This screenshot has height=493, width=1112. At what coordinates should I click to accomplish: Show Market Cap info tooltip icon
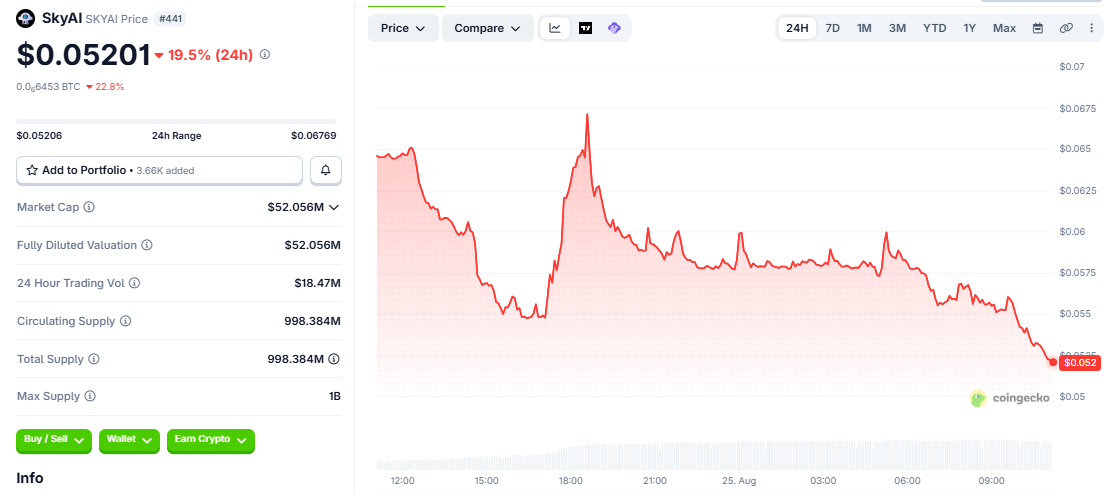(89, 207)
